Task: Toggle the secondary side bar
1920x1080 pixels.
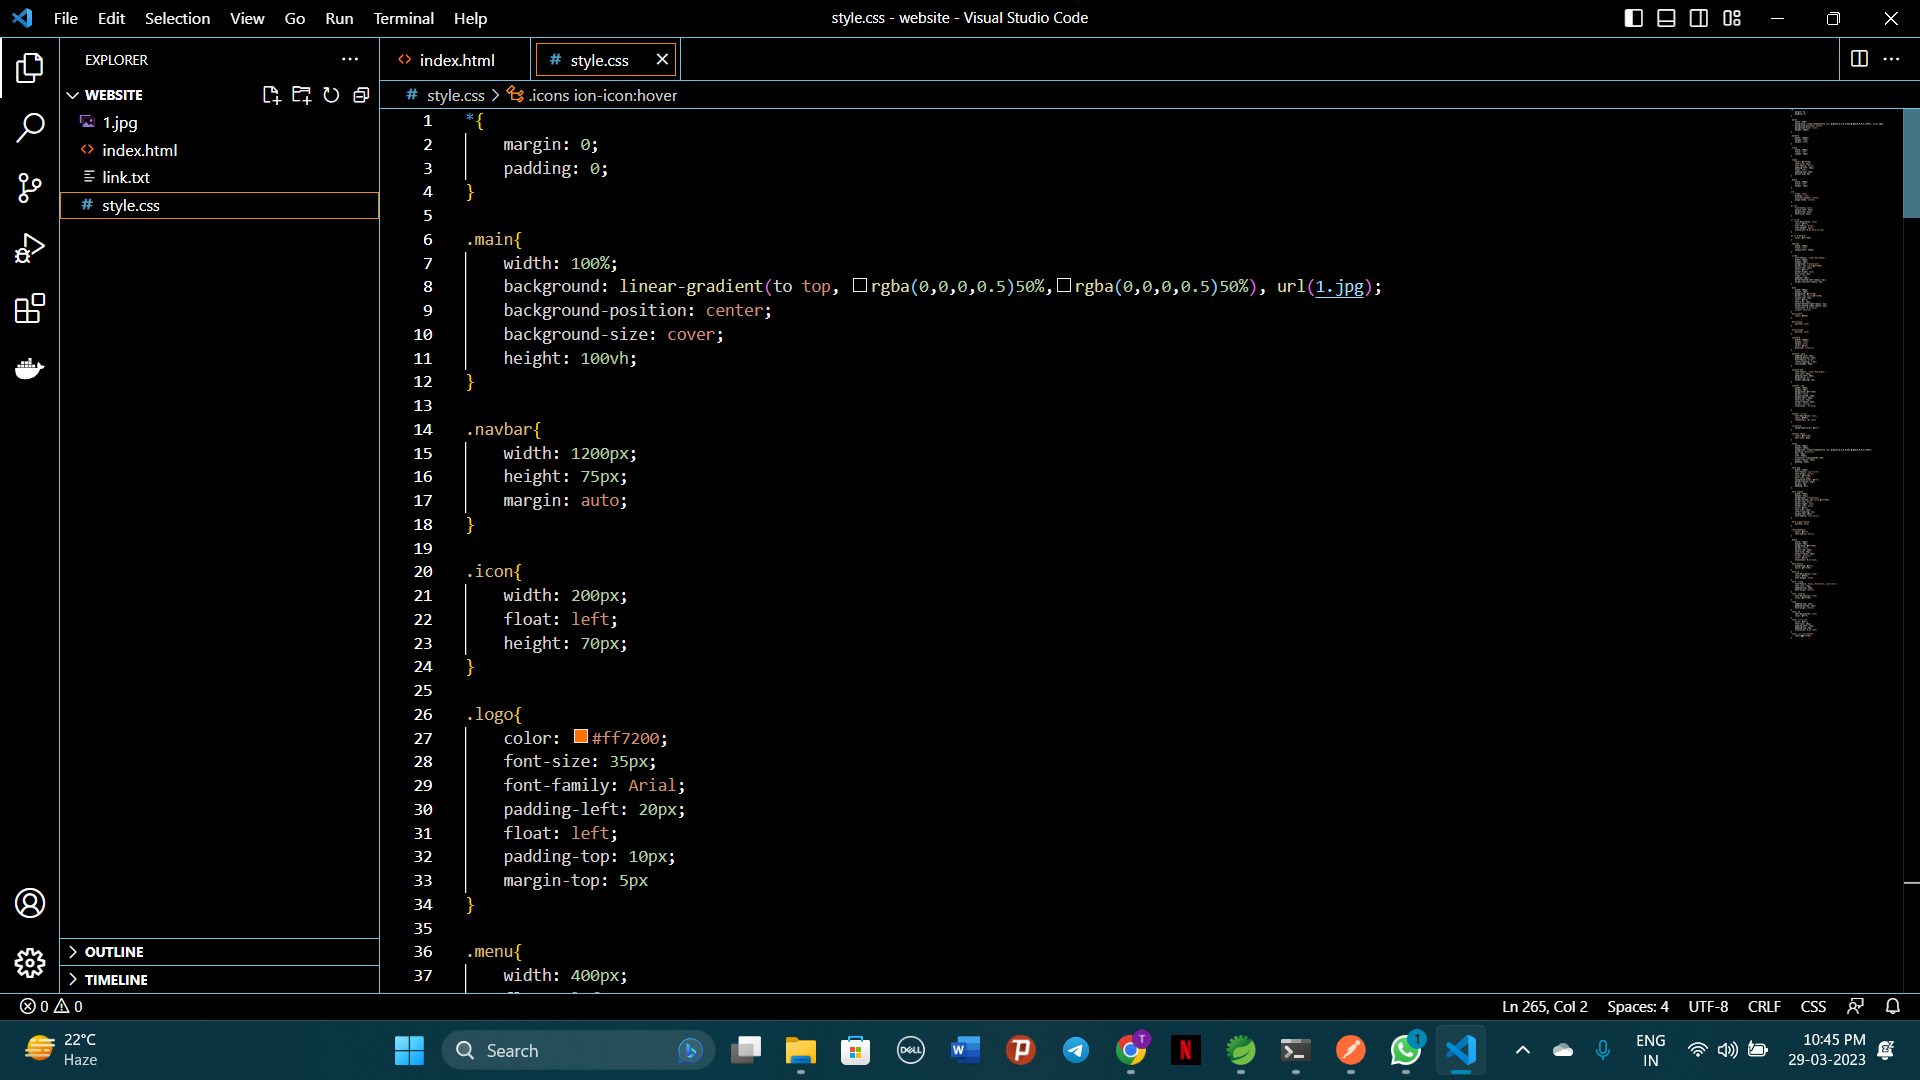Action: click(x=1699, y=17)
